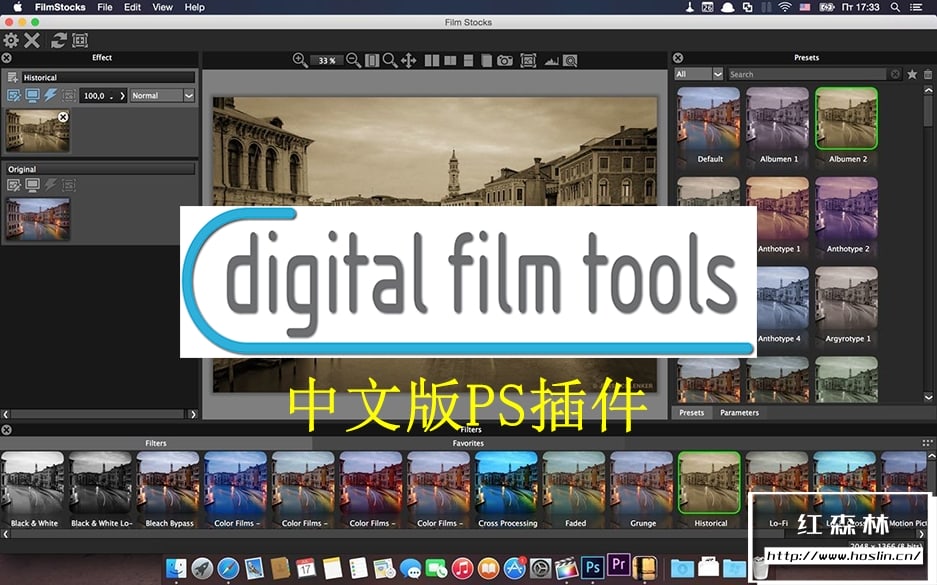The image size is (937, 585).
Task: Click the zoom in magnifier icon
Action: click(300, 60)
